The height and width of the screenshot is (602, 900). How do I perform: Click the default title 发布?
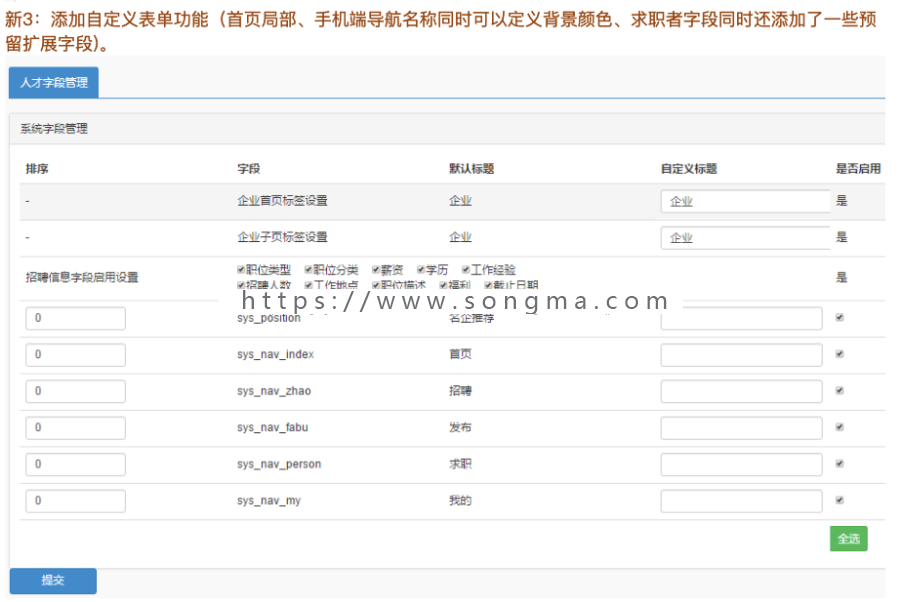click(460, 427)
